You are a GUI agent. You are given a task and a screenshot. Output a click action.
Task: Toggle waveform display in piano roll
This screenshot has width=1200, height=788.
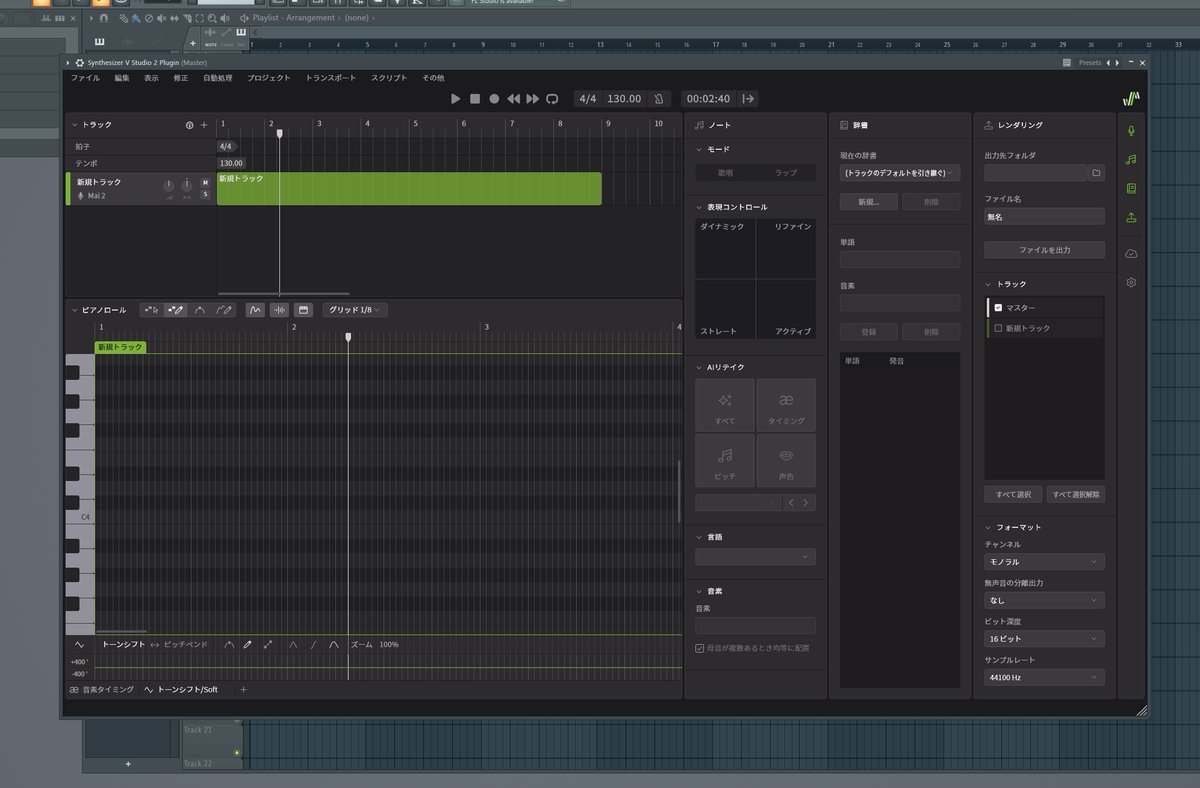279,310
